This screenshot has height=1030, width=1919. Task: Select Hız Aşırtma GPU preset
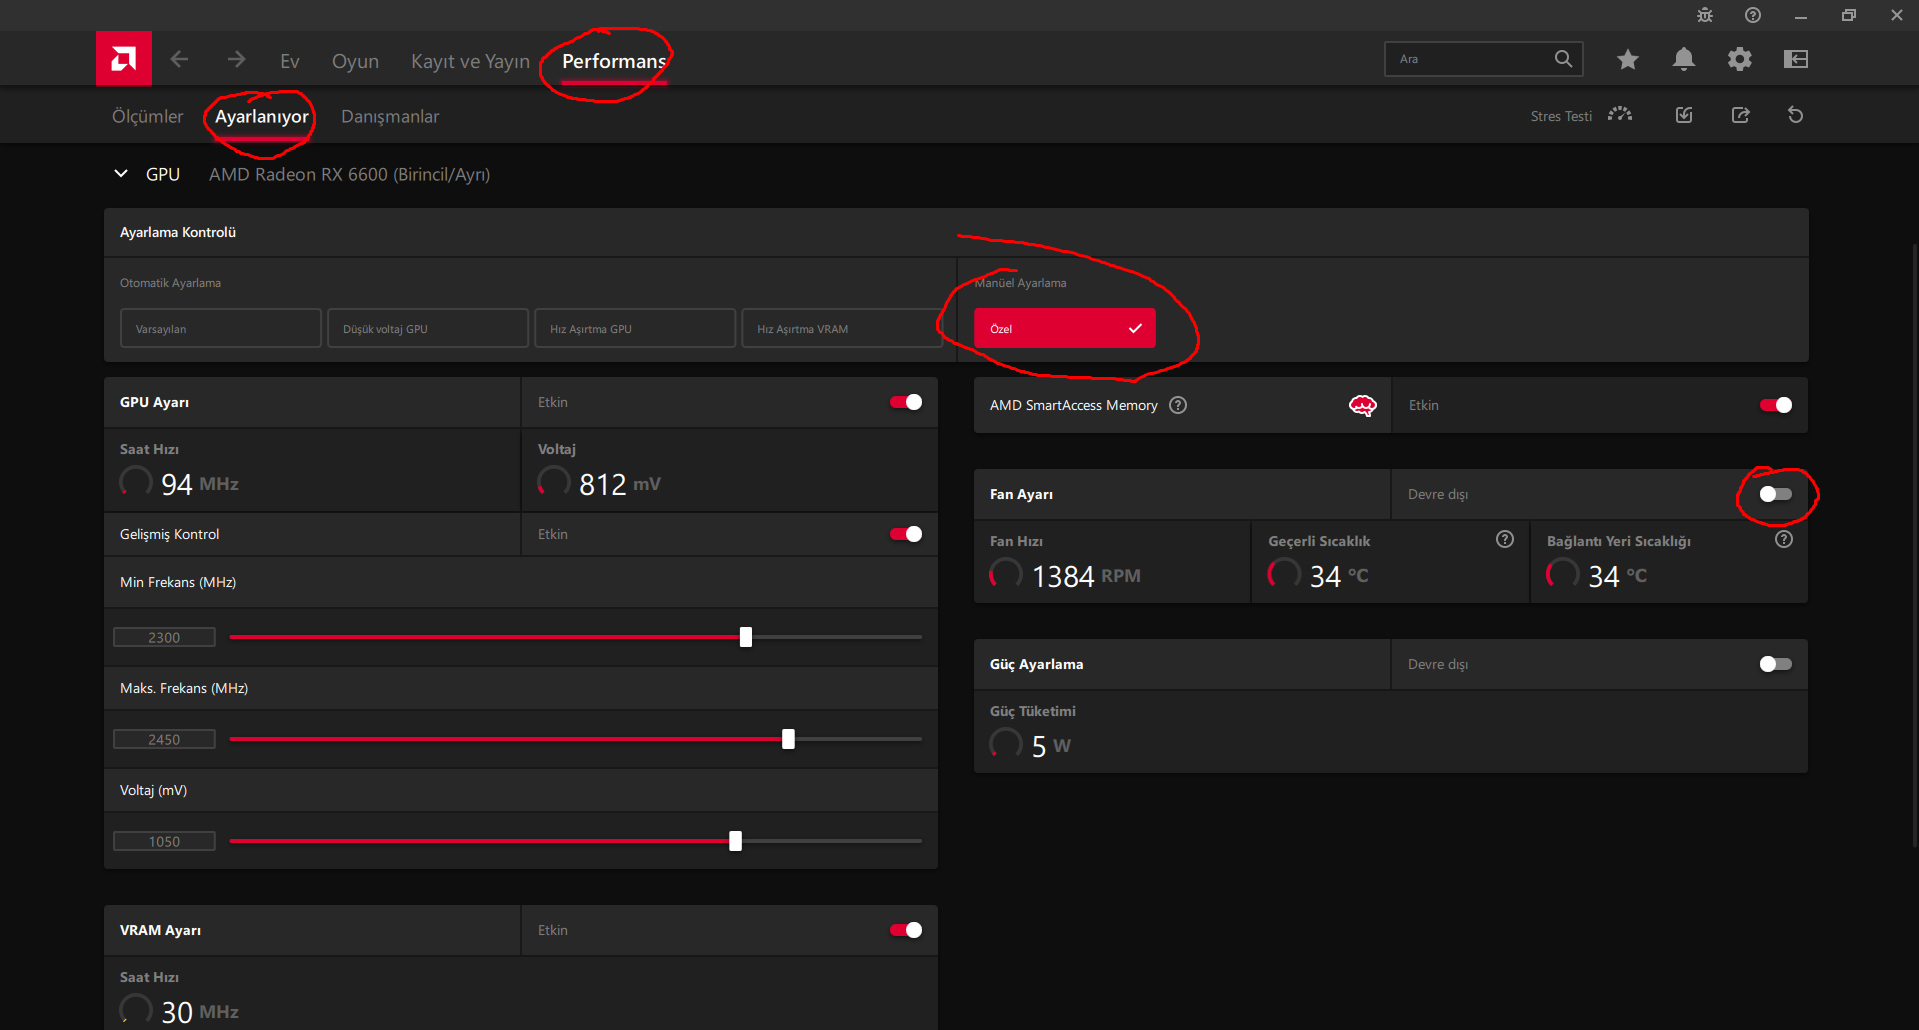coord(635,328)
